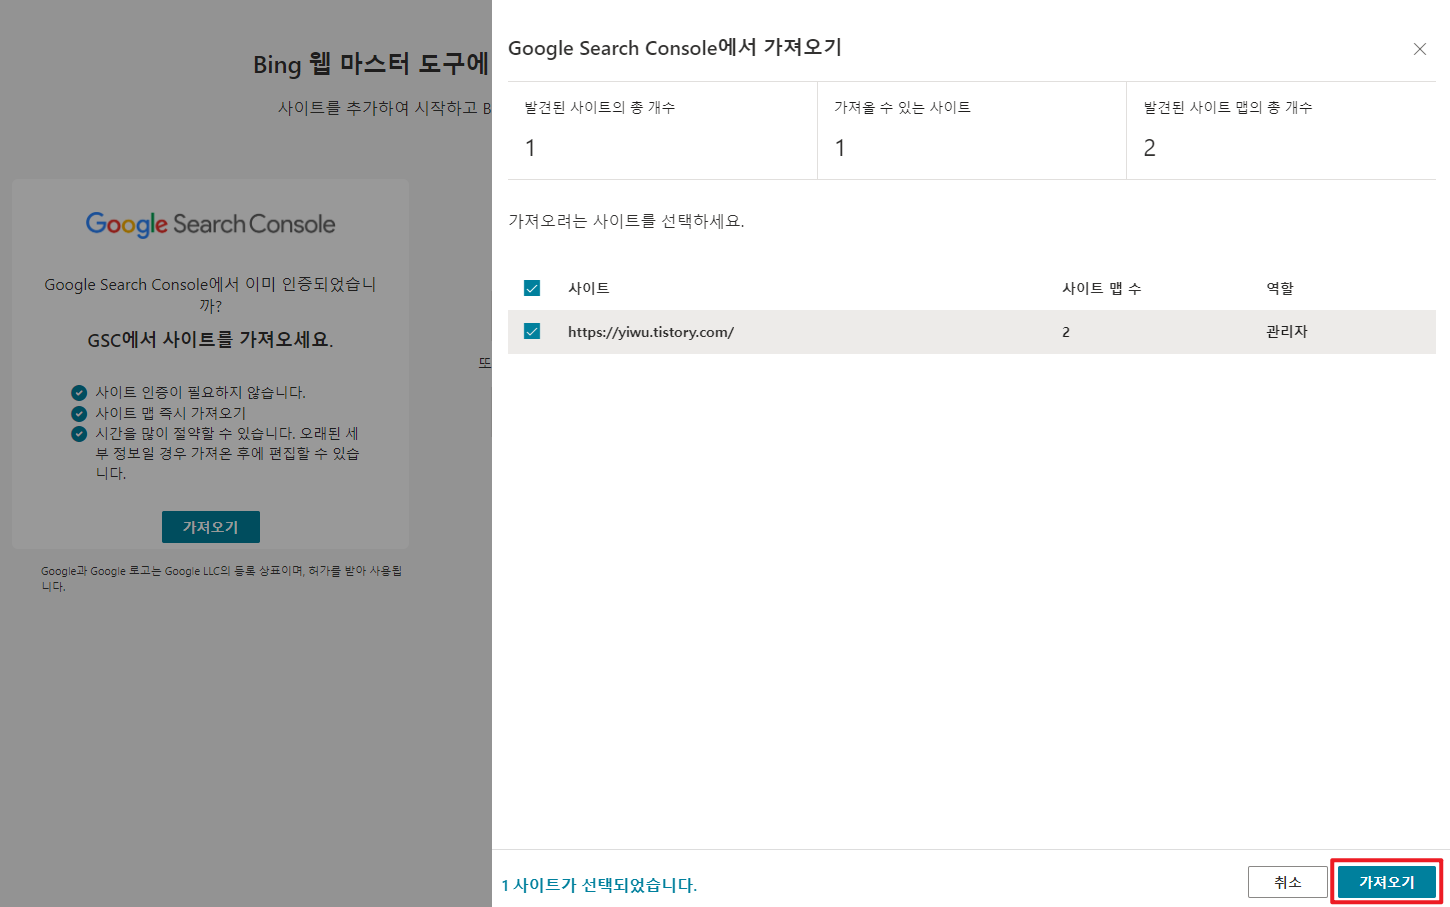Click the 가져오기 button in import panel
Screen dimensions: 1450x907
coord(1386,882)
